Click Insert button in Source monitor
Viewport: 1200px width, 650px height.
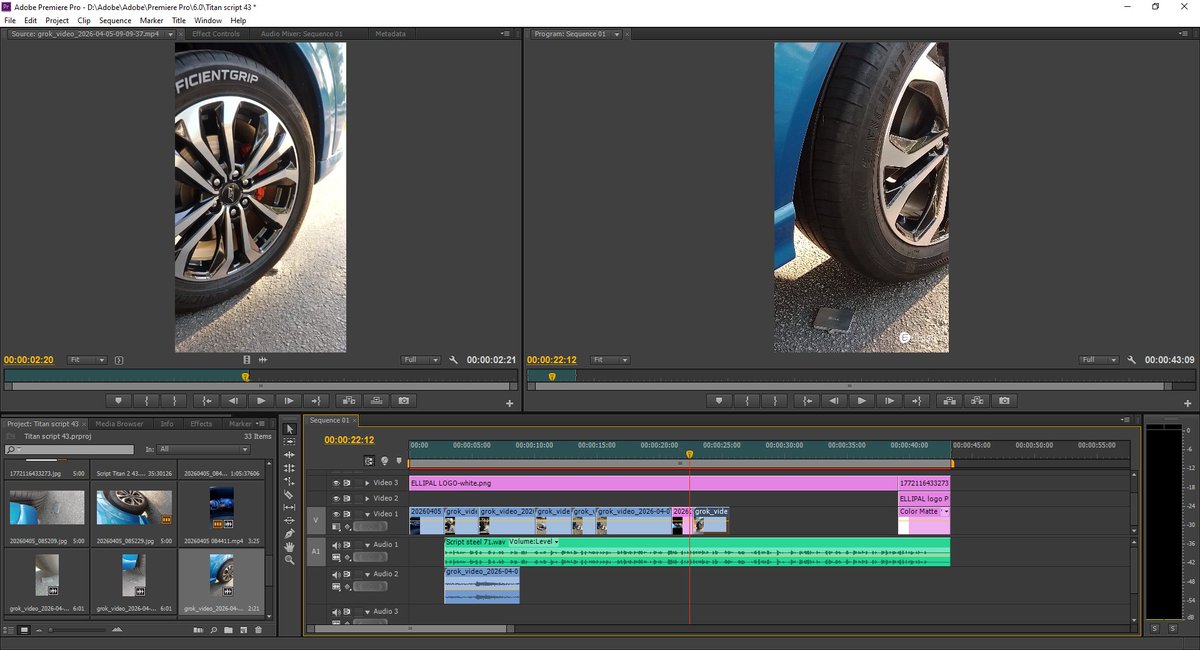coord(347,400)
